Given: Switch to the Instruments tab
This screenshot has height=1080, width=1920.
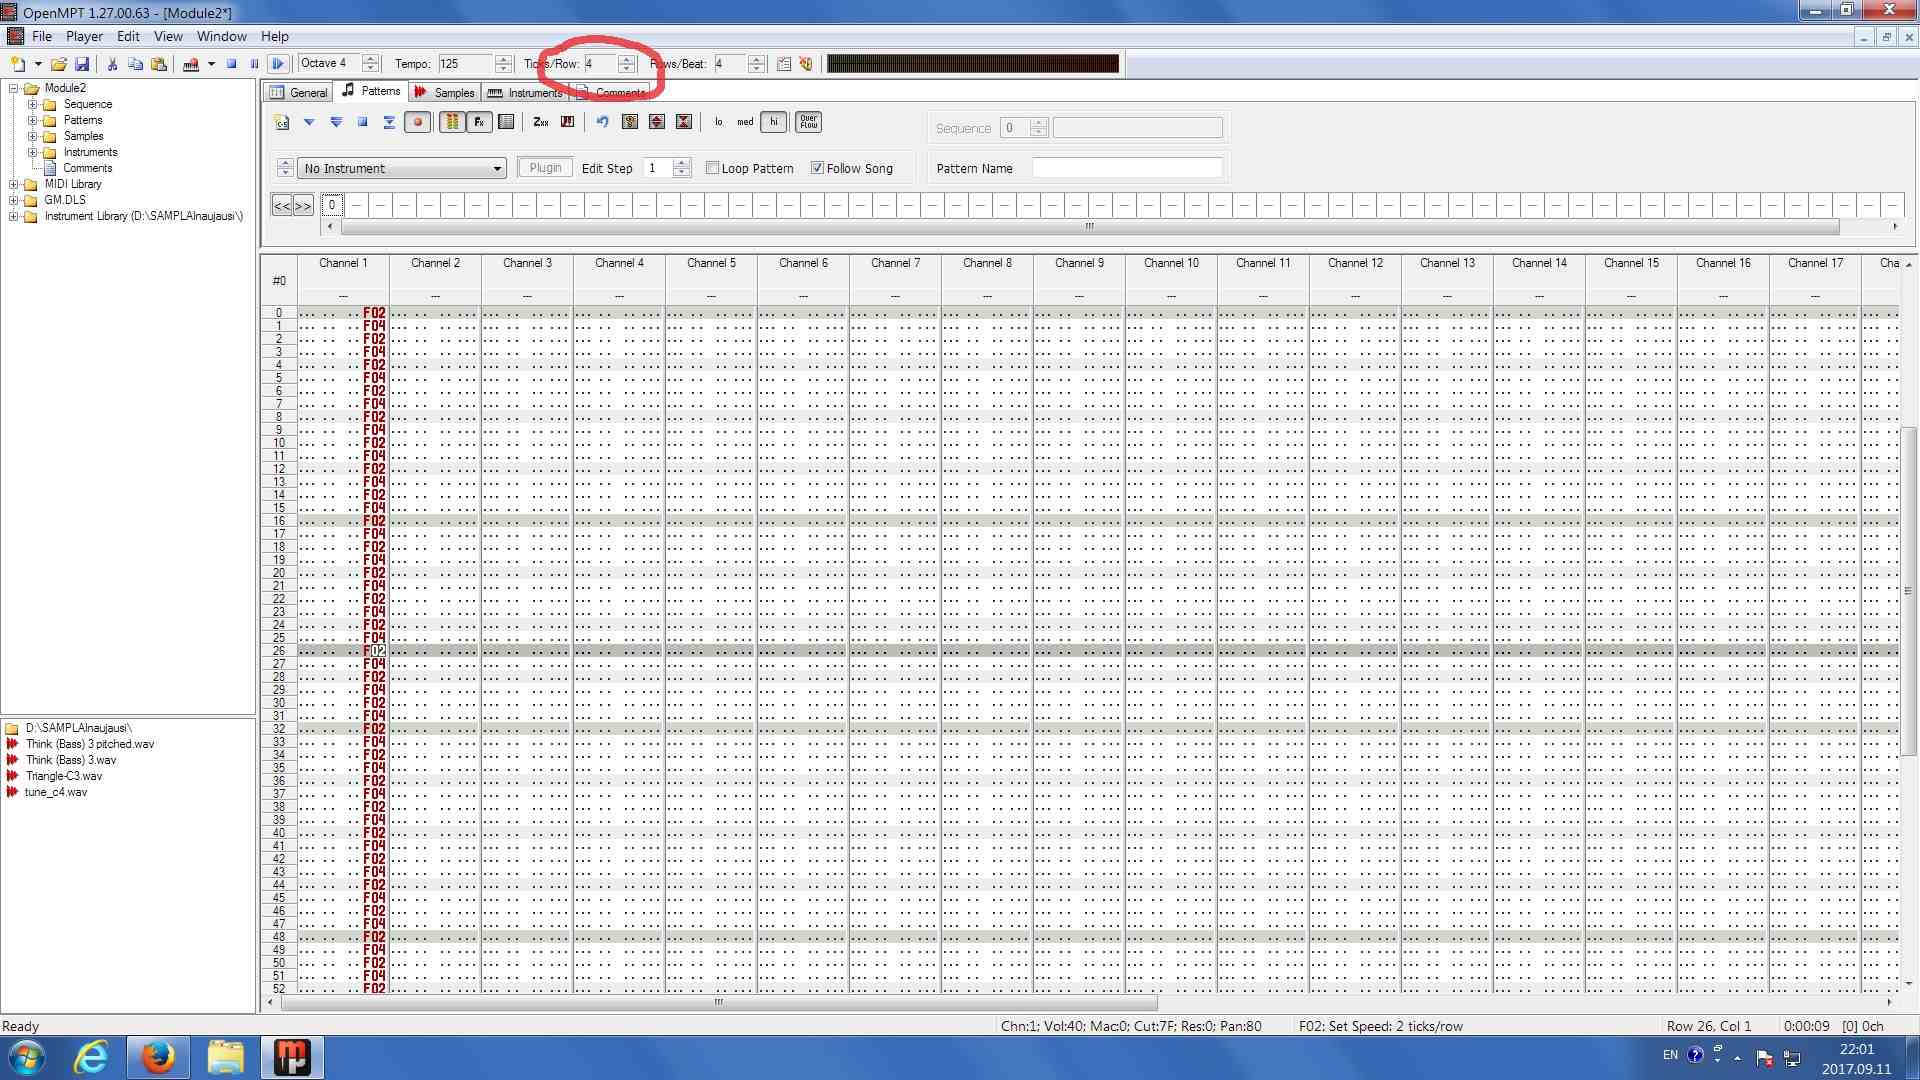Looking at the screenshot, I should pos(526,92).
